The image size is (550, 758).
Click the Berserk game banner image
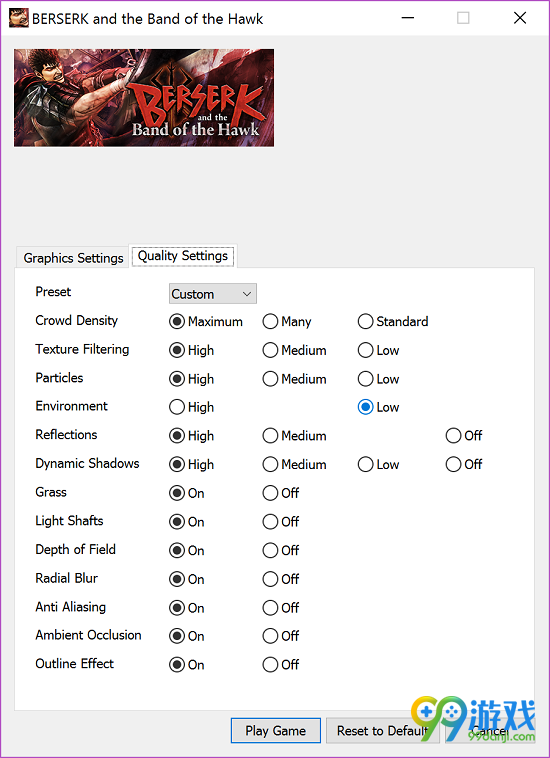coord(144,98)
